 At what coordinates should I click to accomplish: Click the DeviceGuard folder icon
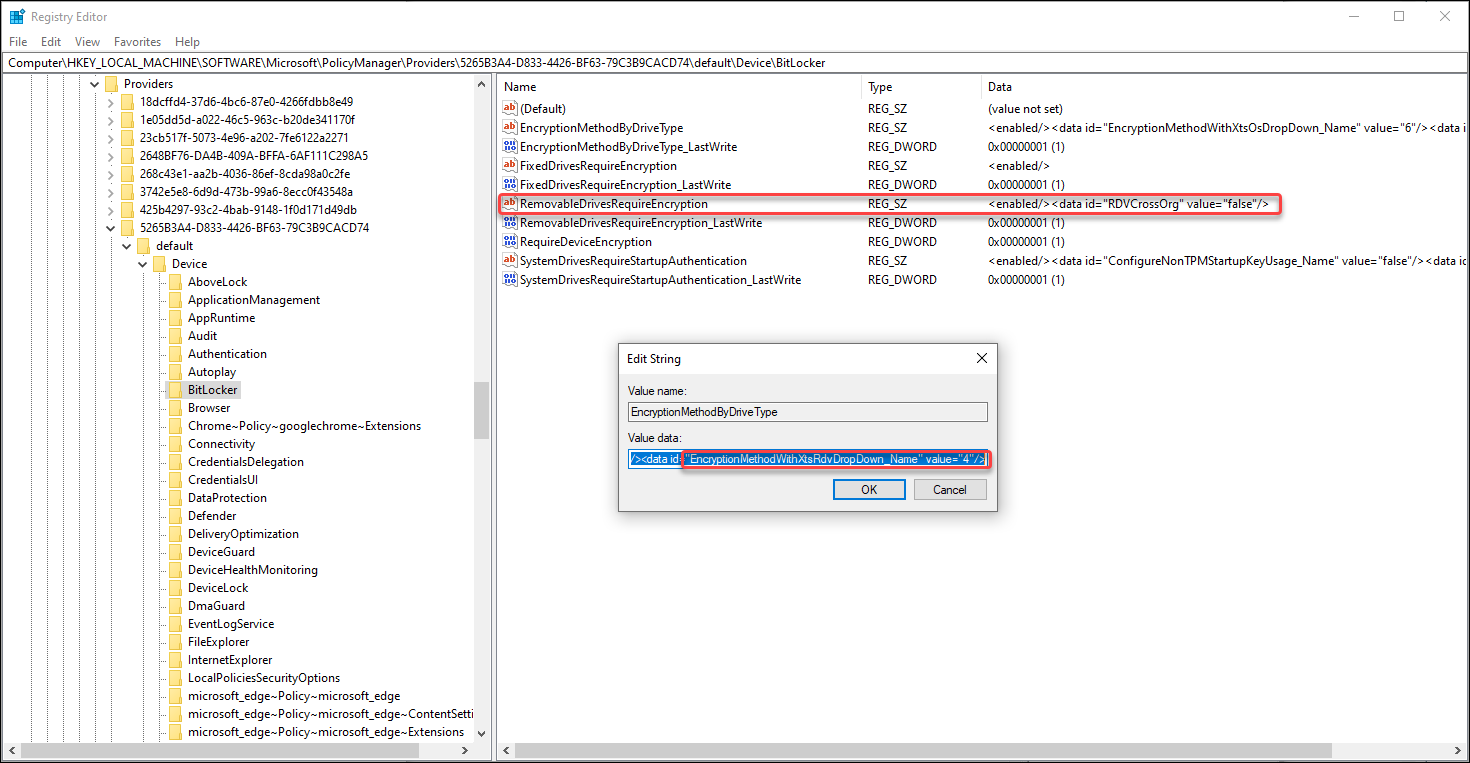175,552
